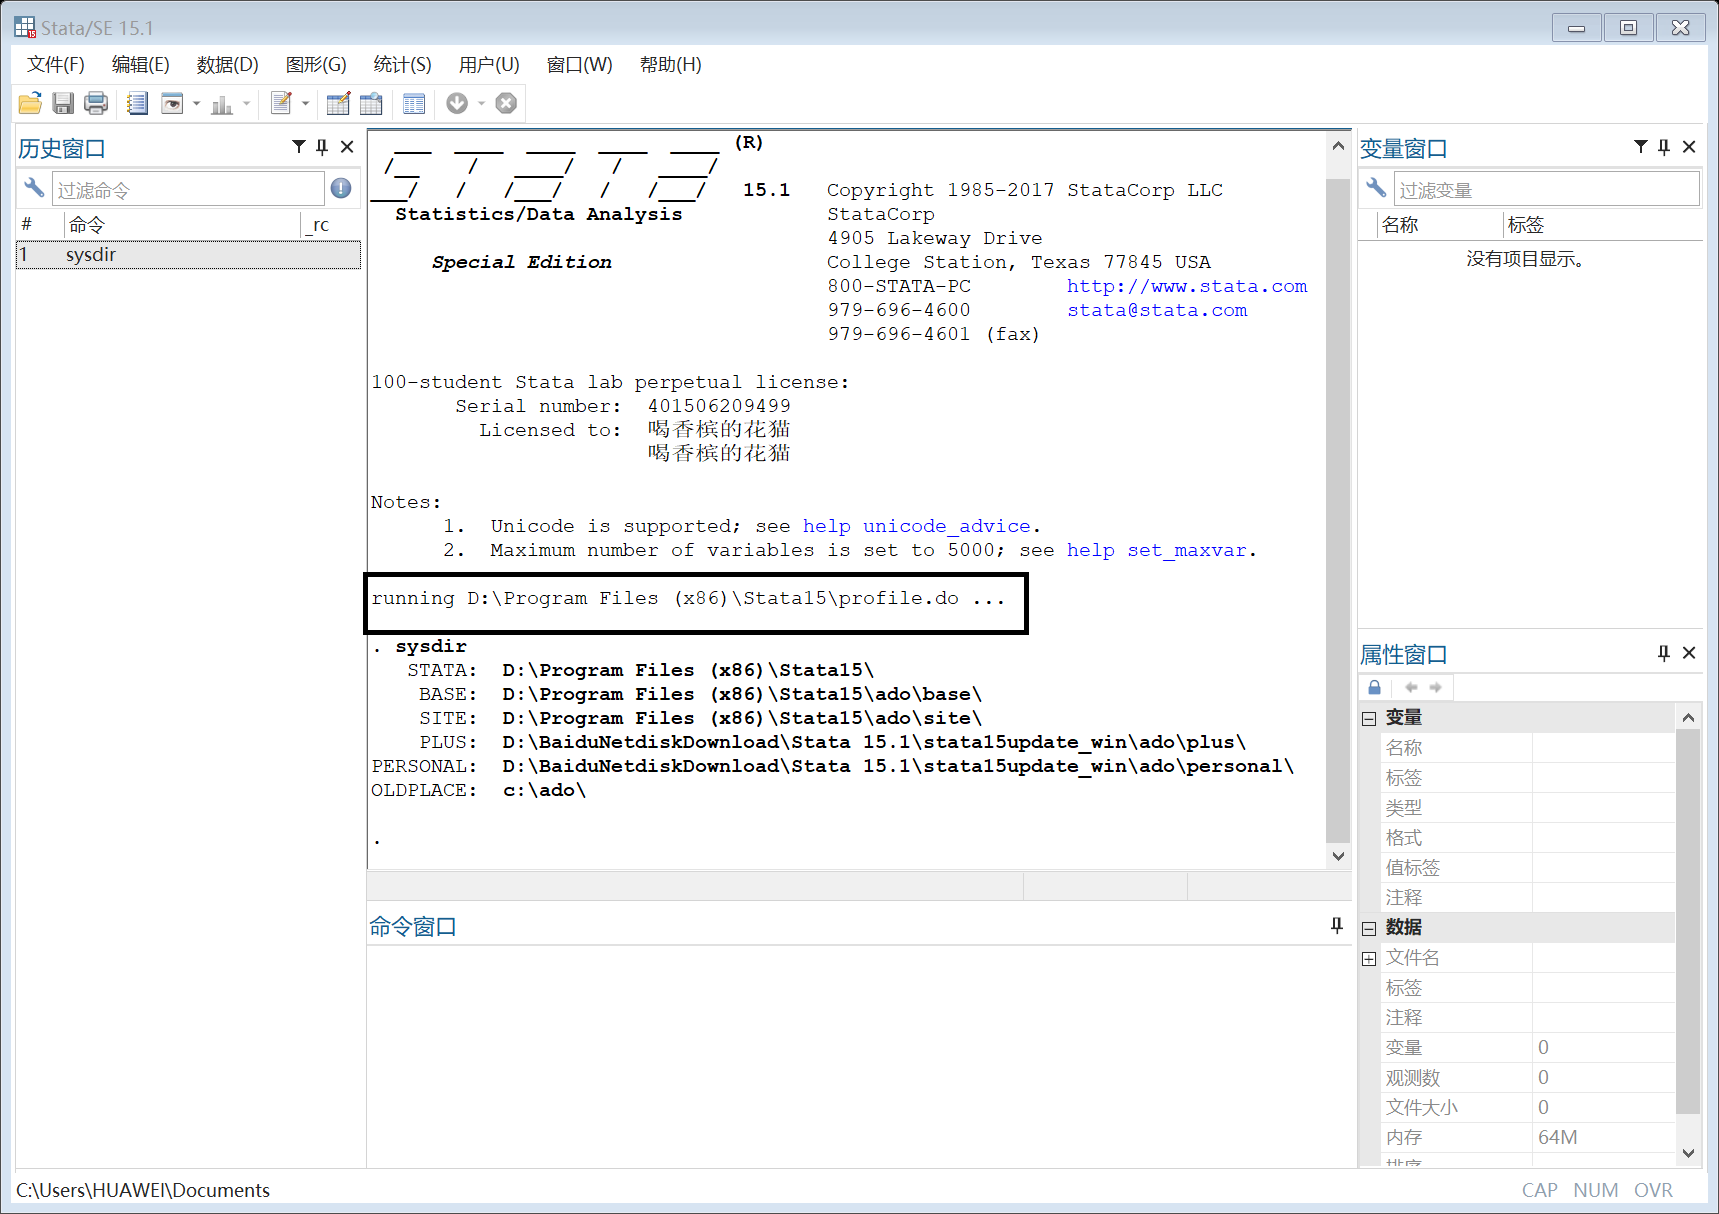The height and width of the screenshot is (1214, 1719).
Task: Click results window scroll down arrow
Action: click(x=1338, y=855)
